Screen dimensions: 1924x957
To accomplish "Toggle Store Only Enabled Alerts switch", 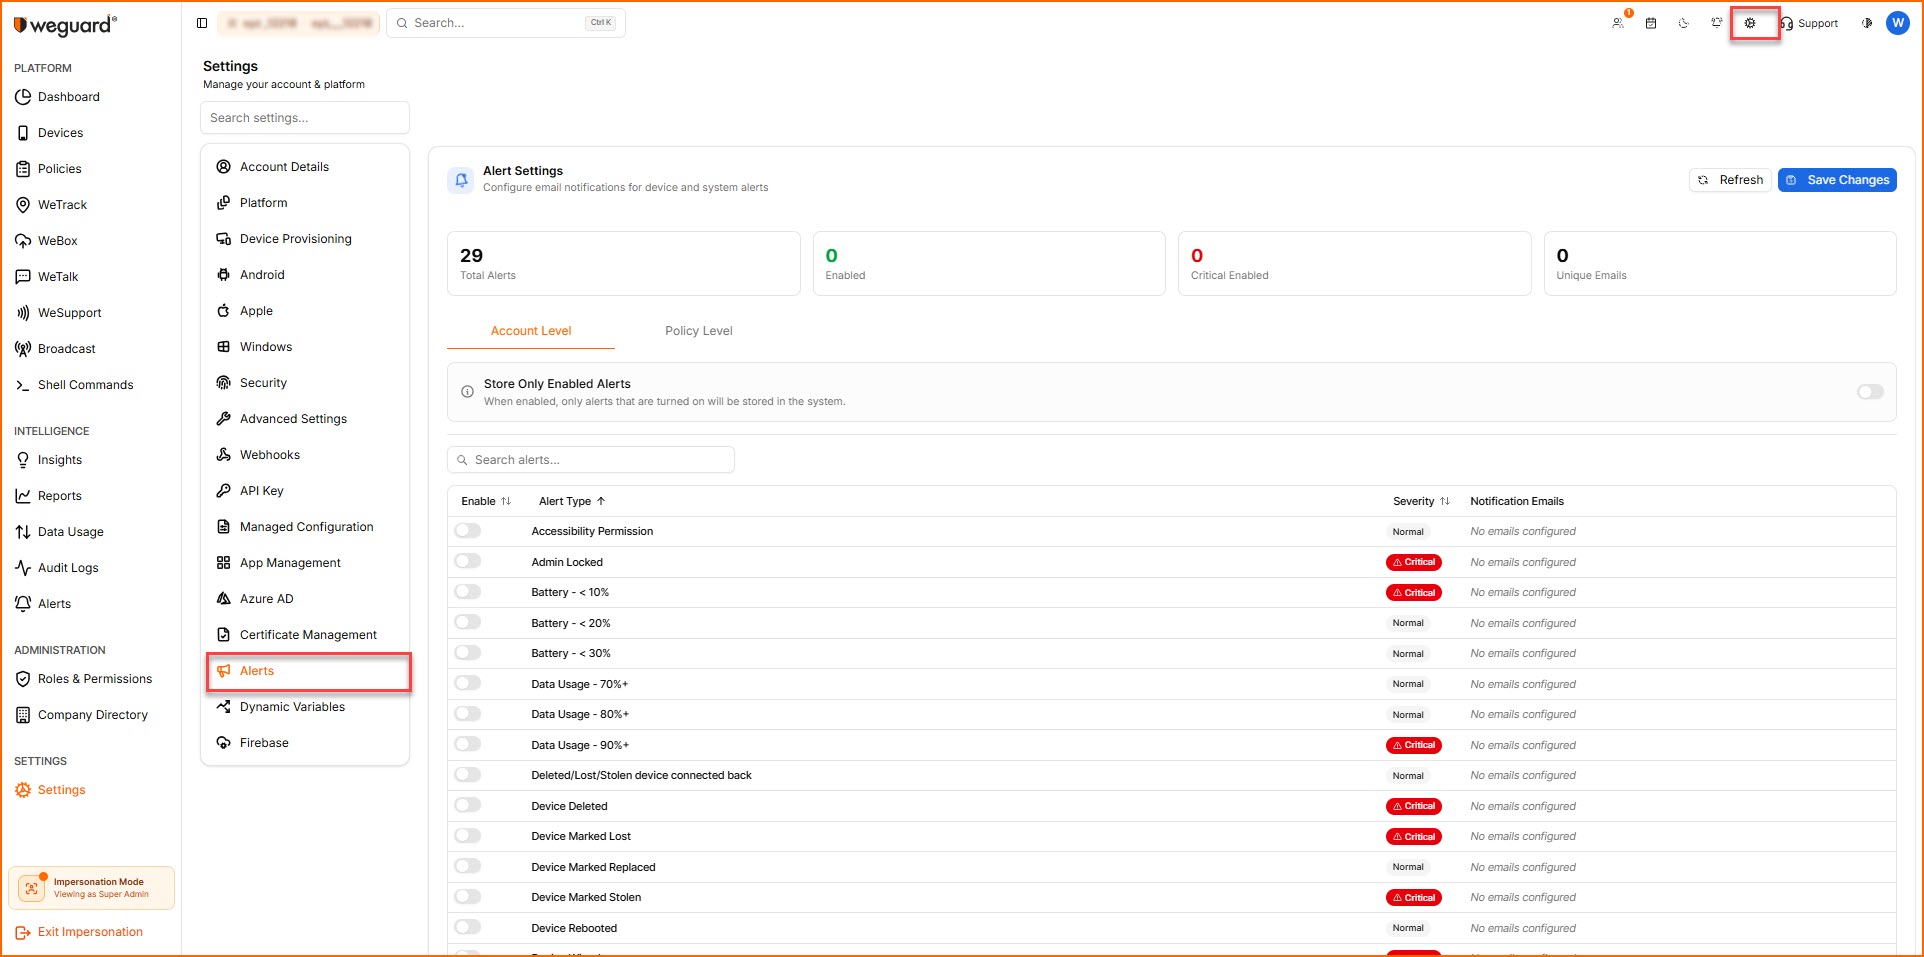I will pyautogui.click(x=1870, y=392).
